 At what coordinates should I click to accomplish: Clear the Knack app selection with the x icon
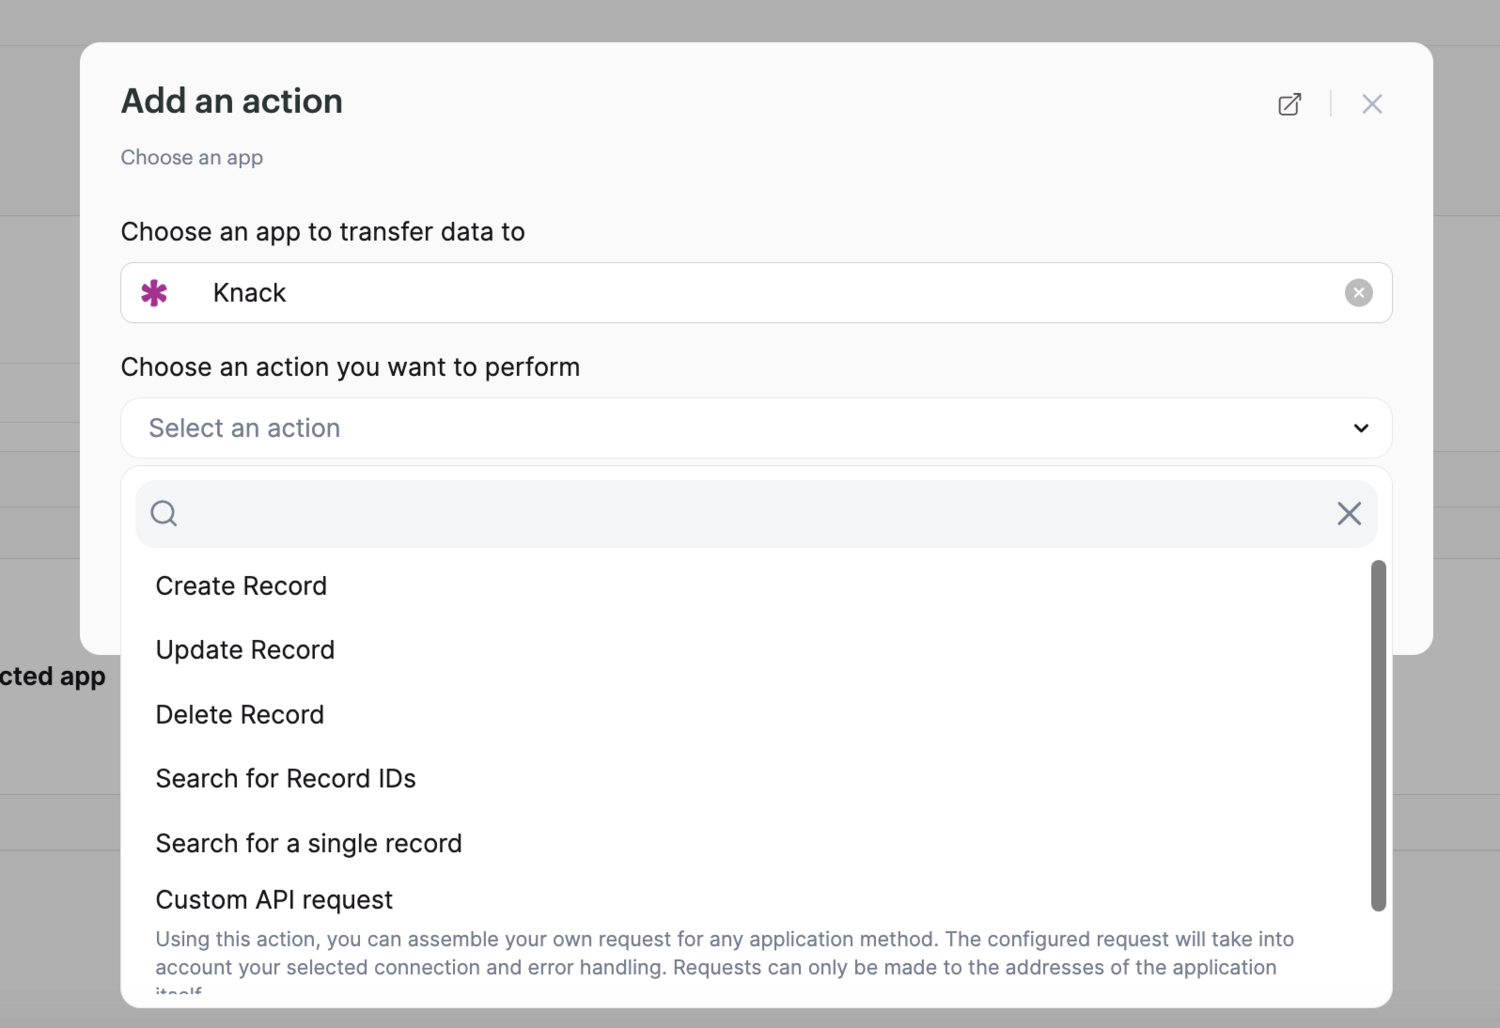pos(1358,292)
